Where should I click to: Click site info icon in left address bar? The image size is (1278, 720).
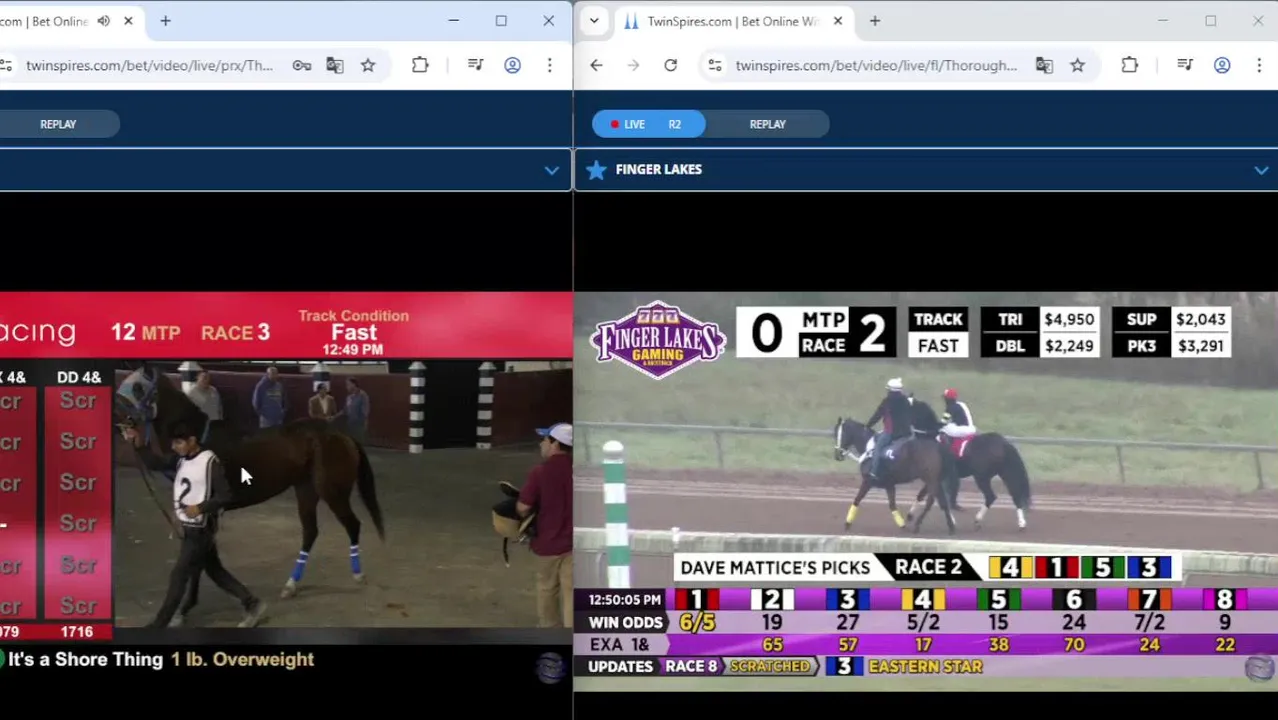(6, 65)
